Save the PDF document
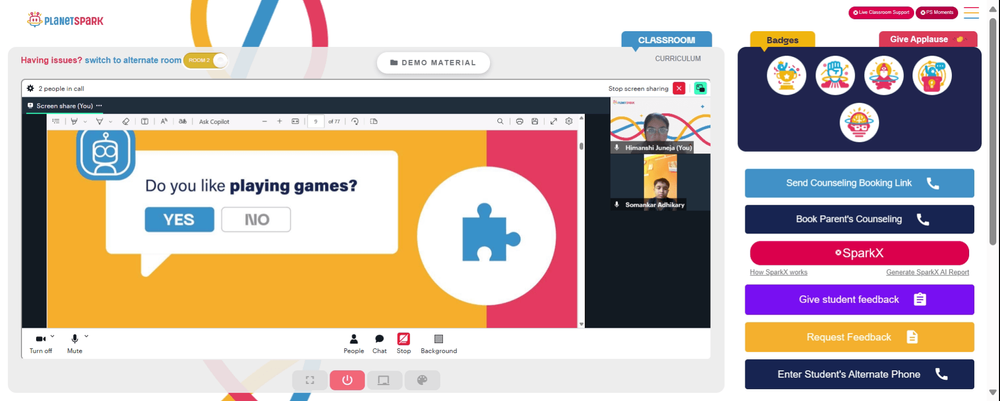 534,121
